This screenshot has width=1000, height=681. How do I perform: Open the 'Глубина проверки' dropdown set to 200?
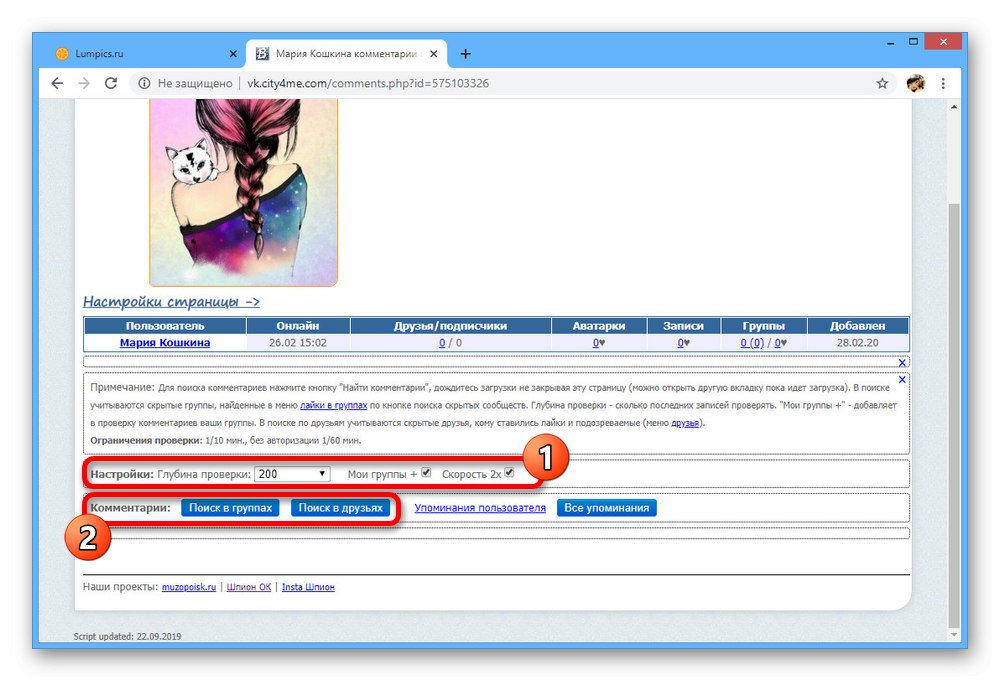pyautogui.click(x=292, y=474)
